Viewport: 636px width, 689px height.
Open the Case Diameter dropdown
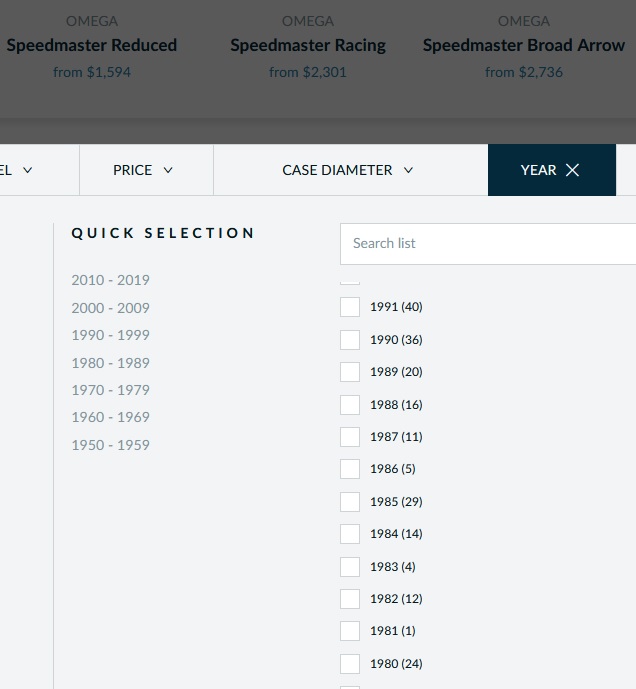[x=348, y=170]
